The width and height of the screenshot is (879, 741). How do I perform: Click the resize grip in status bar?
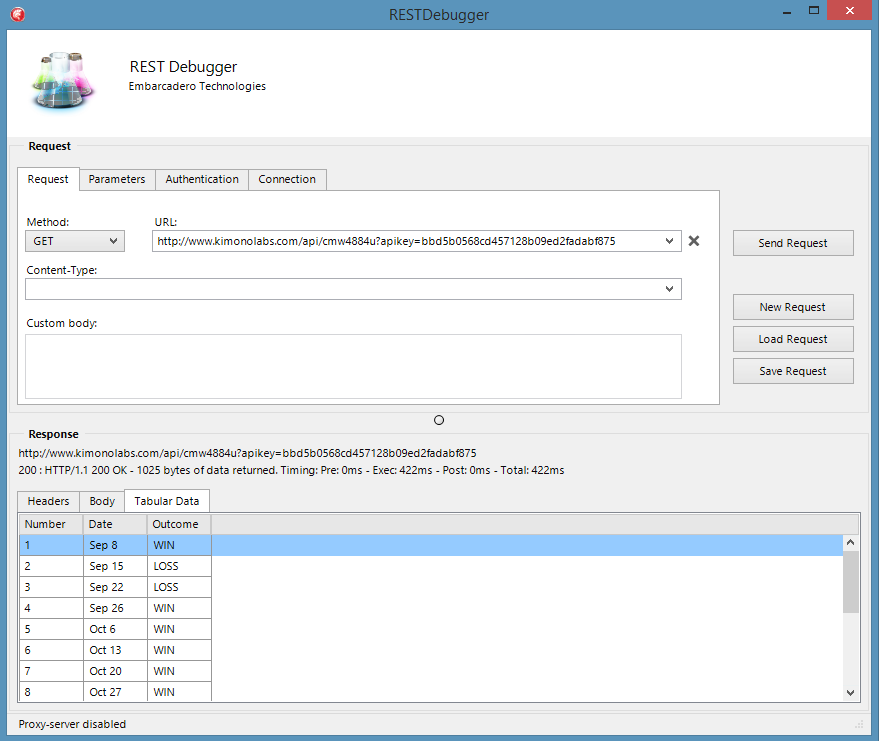[859, 724]
